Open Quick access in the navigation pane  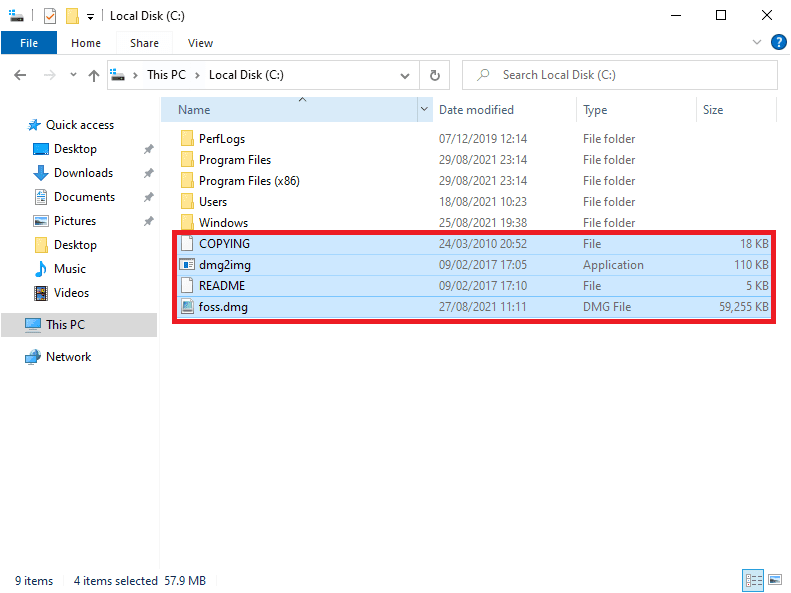[x=80, y=125]
